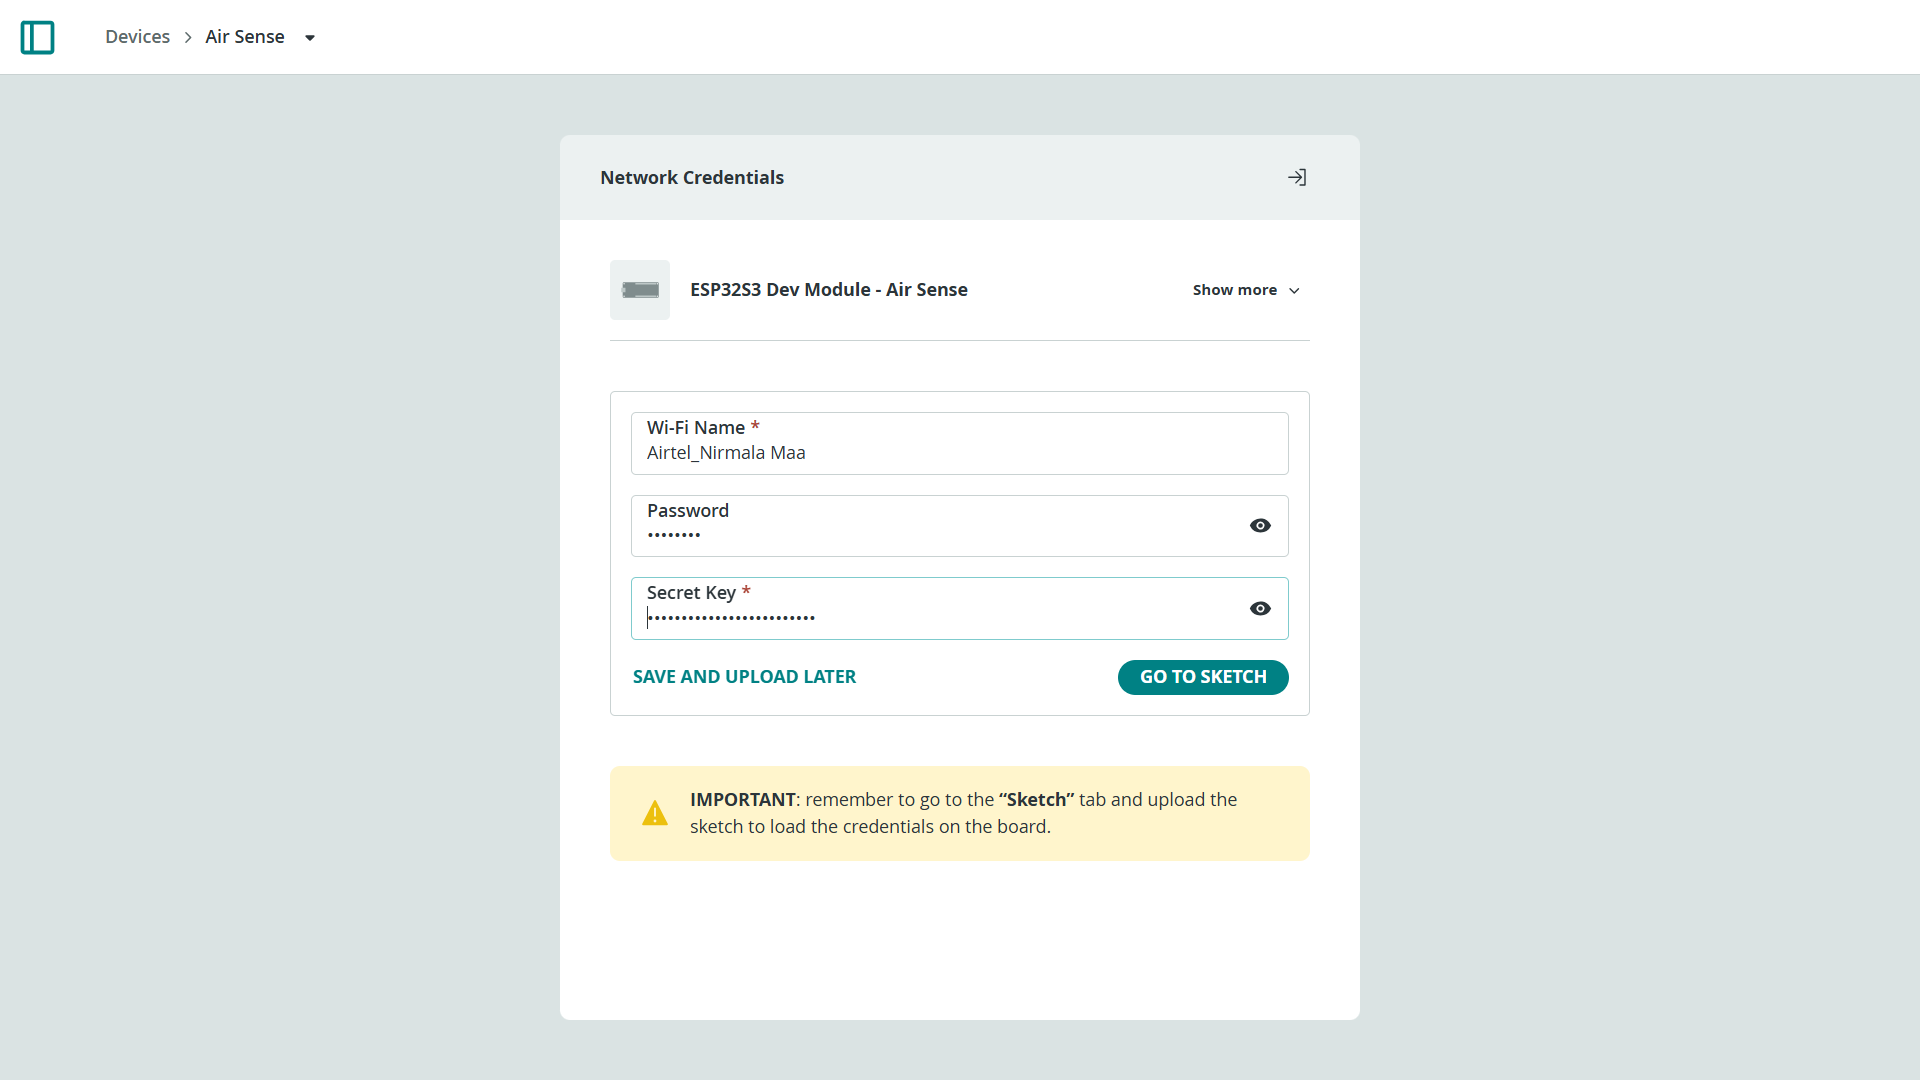The width and height of the screenshot is (1920, 1080).
Task: Click GO TO SKETCH button
Action: point(1203,677)
